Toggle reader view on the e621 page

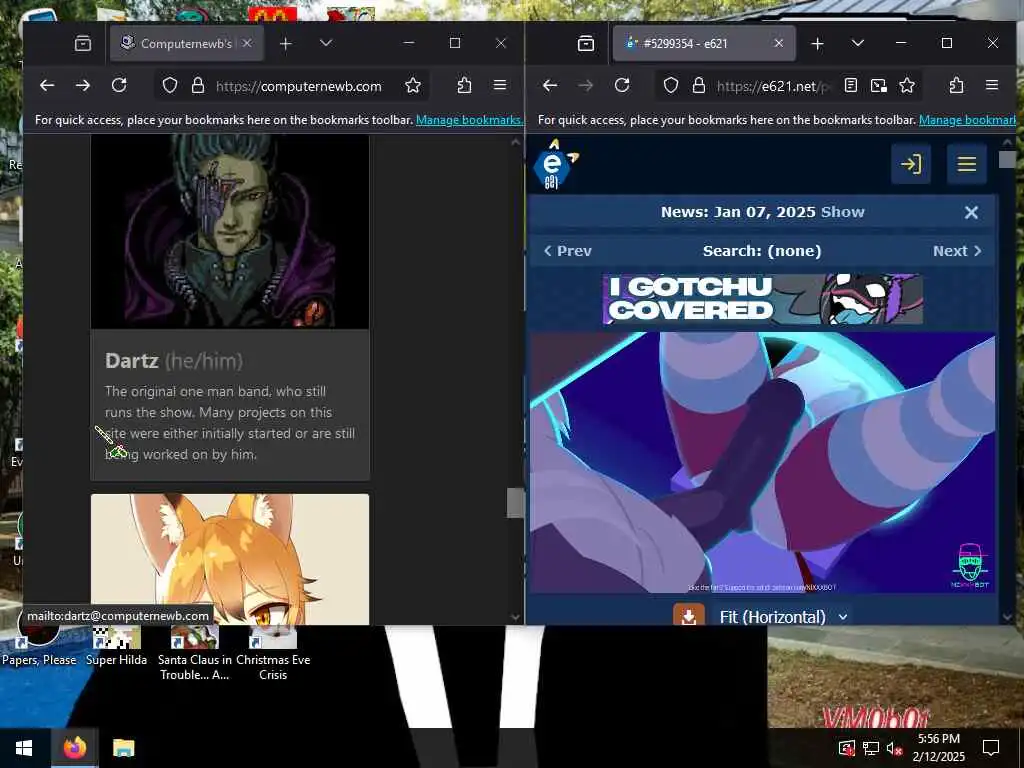[x=850, y=86]
